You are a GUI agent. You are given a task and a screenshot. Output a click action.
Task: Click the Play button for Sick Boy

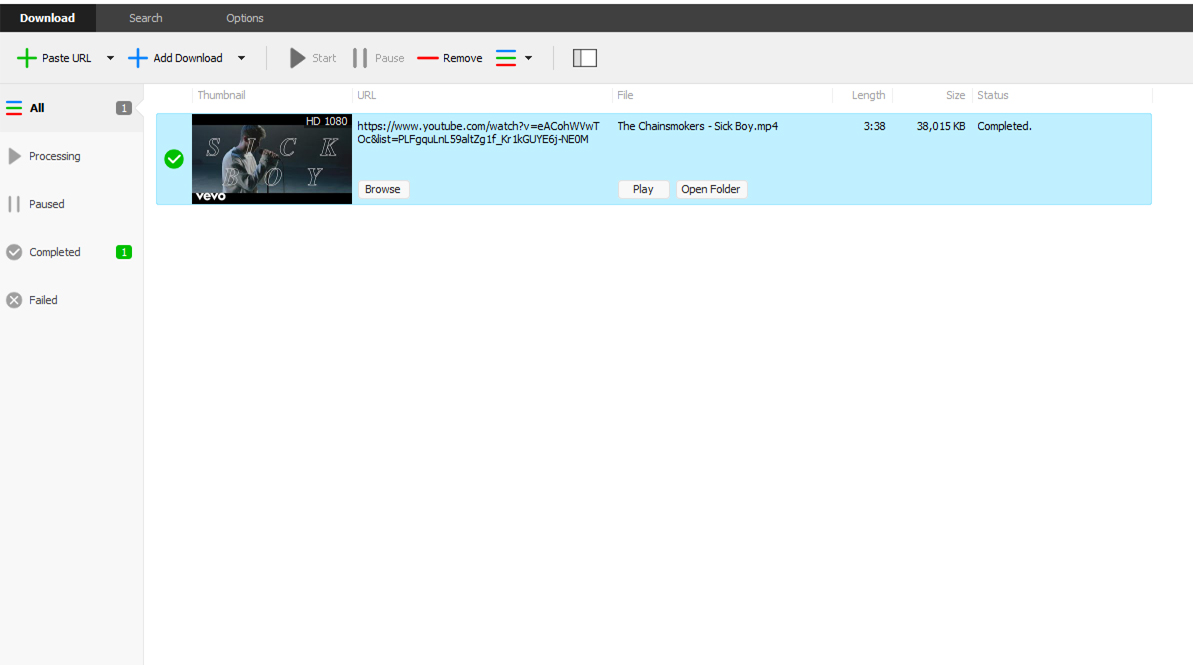[x=643, y=189]
